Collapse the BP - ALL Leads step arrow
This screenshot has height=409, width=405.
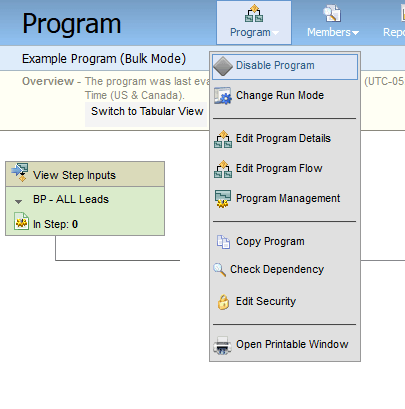(19, 201)
